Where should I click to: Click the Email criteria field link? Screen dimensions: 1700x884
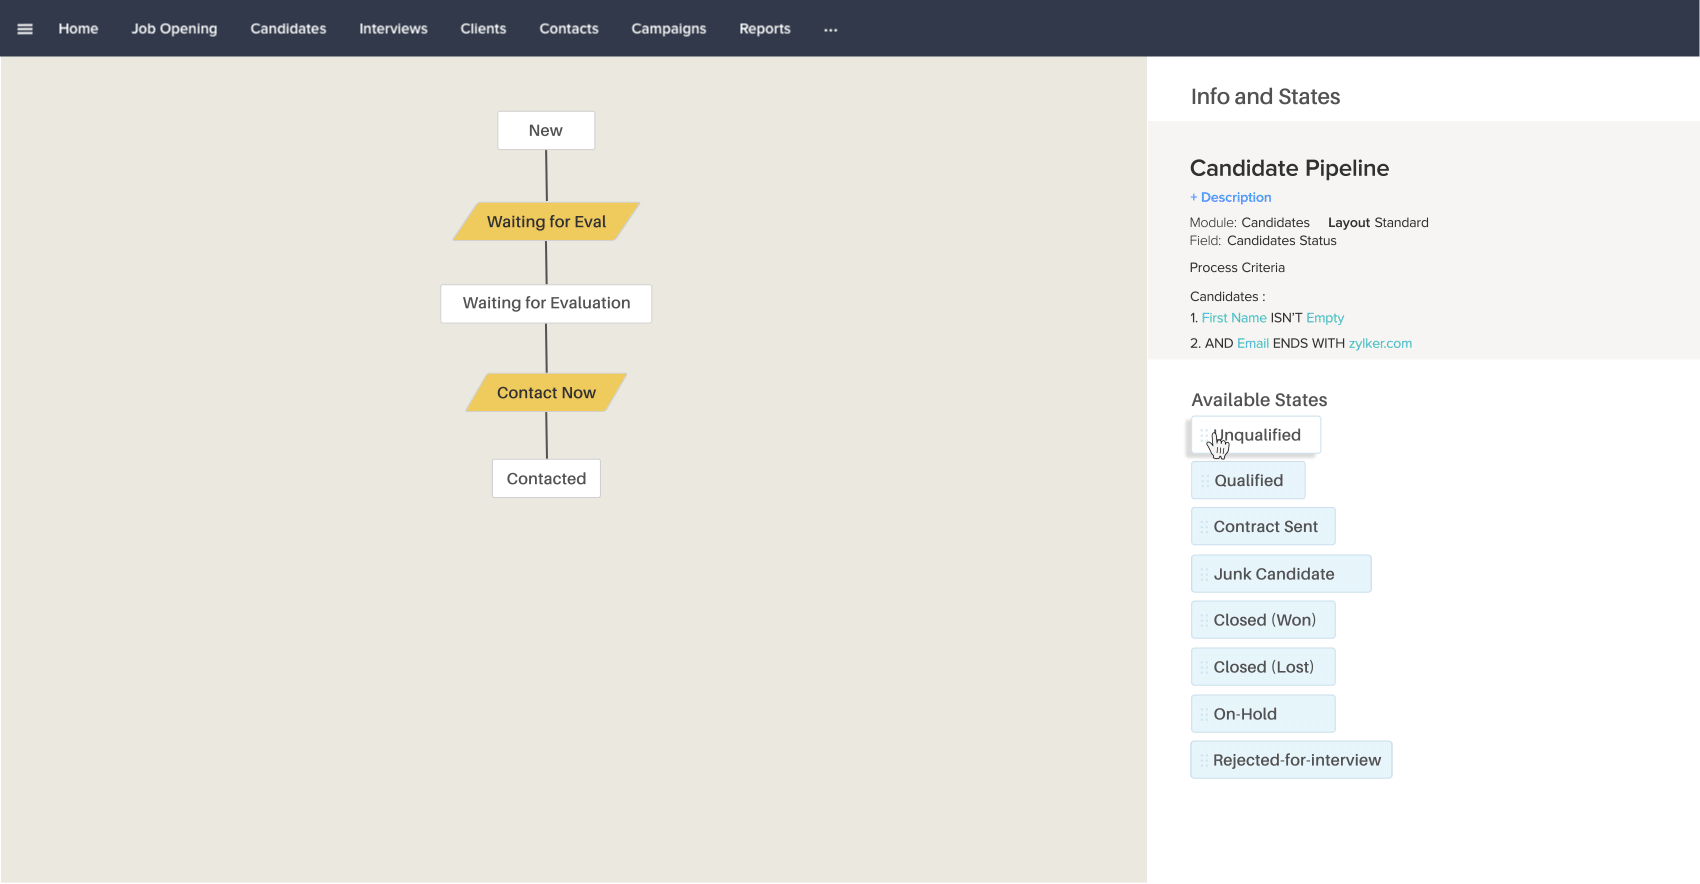[x=1253, y=343]
